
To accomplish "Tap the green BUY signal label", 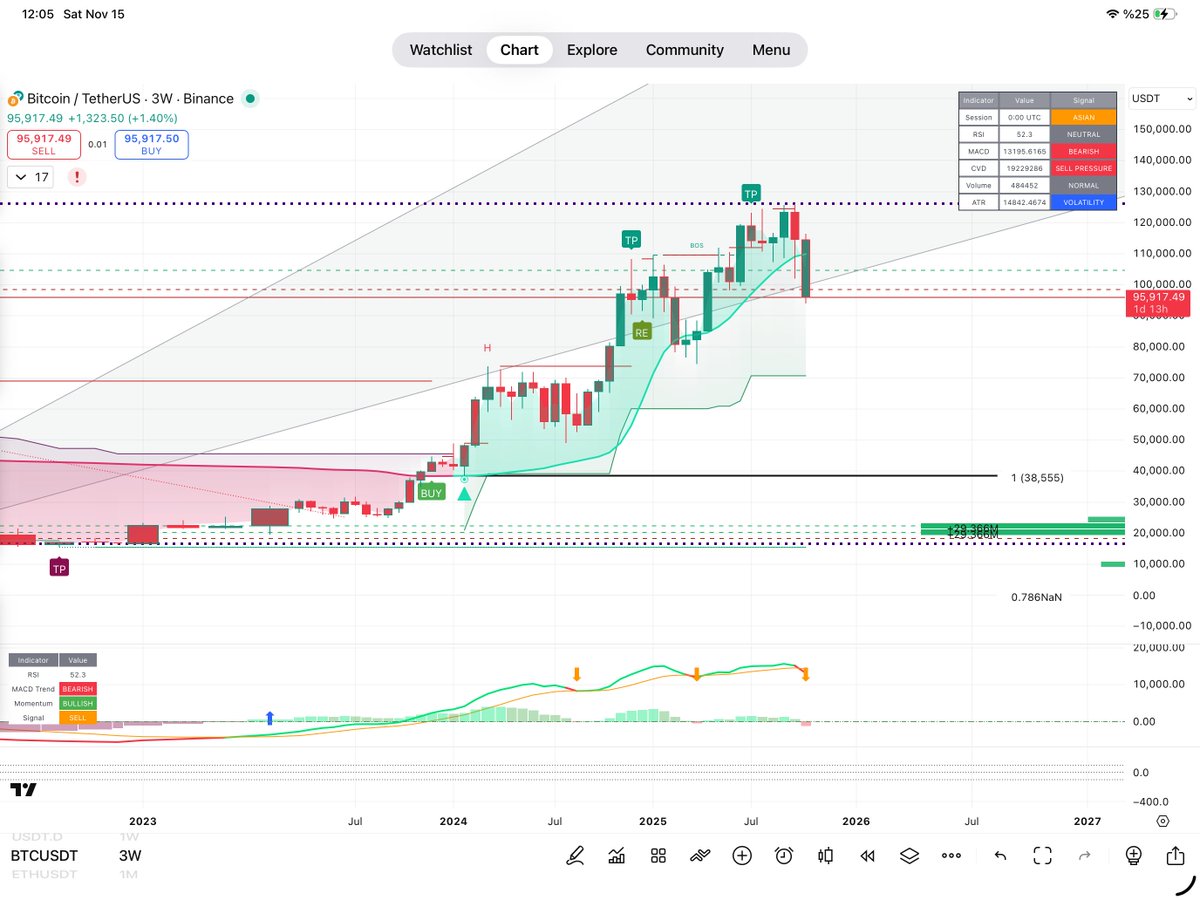I will click(431, 493).
